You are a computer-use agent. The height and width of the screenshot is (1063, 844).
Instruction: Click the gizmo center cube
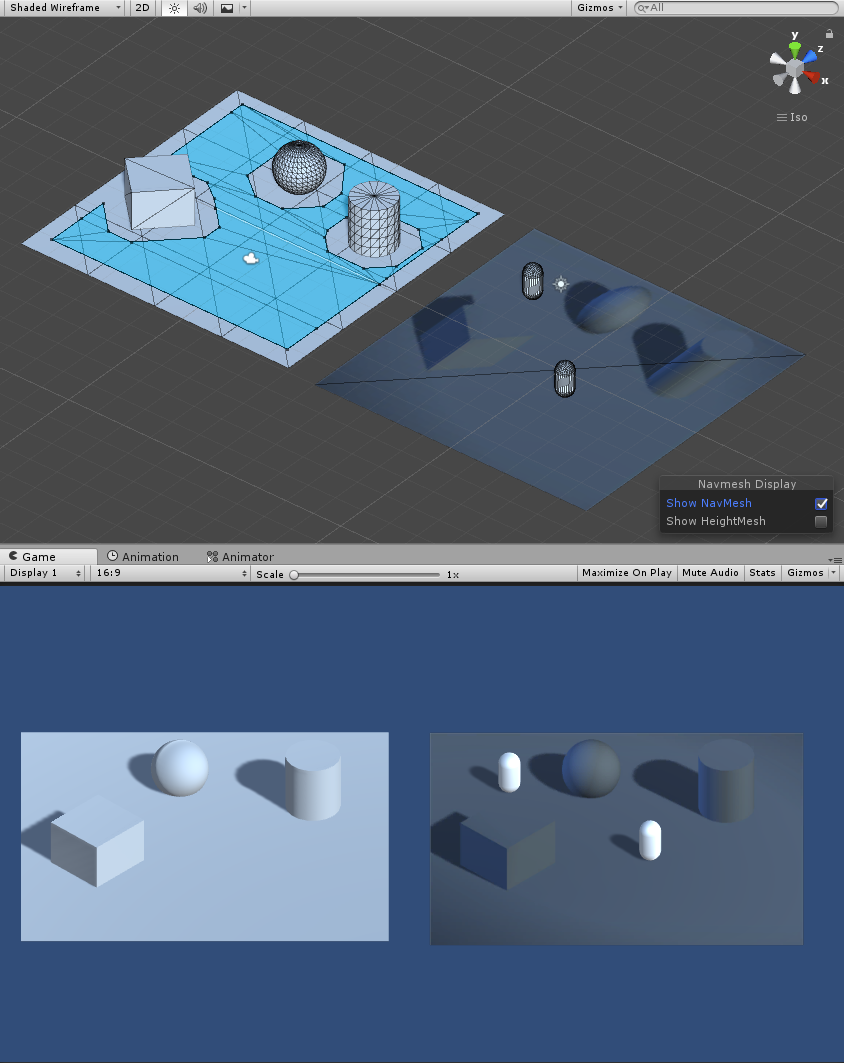[x=795, y=68]
